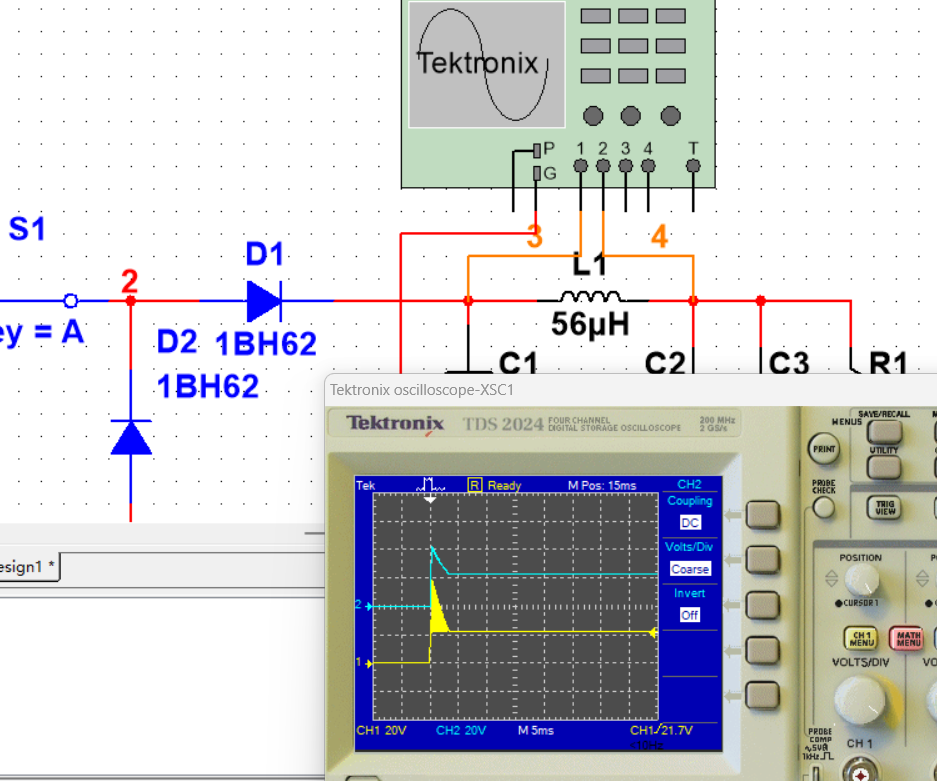Screen dimensions: 937x781
Task: Click the boxed R run indicator on display
Action: click(x=474, y=485)
